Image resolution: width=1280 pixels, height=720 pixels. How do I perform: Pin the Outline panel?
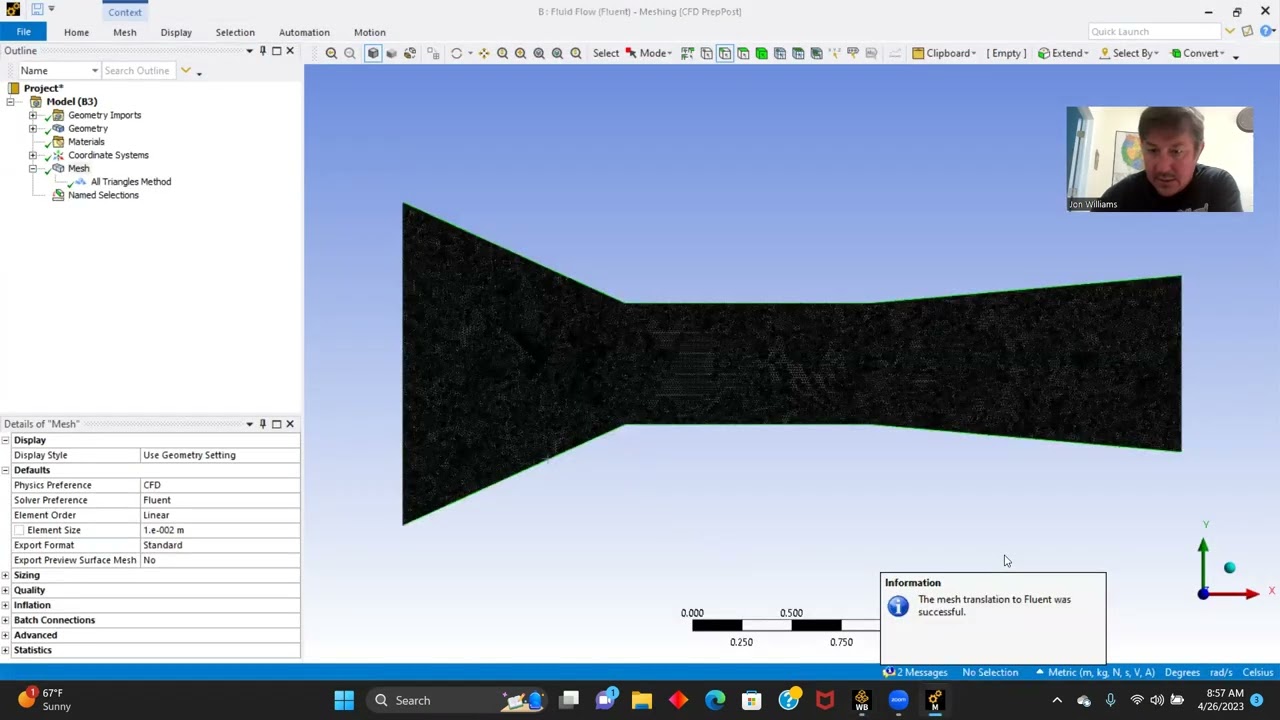pyautogui.click(x=263, y=51)
